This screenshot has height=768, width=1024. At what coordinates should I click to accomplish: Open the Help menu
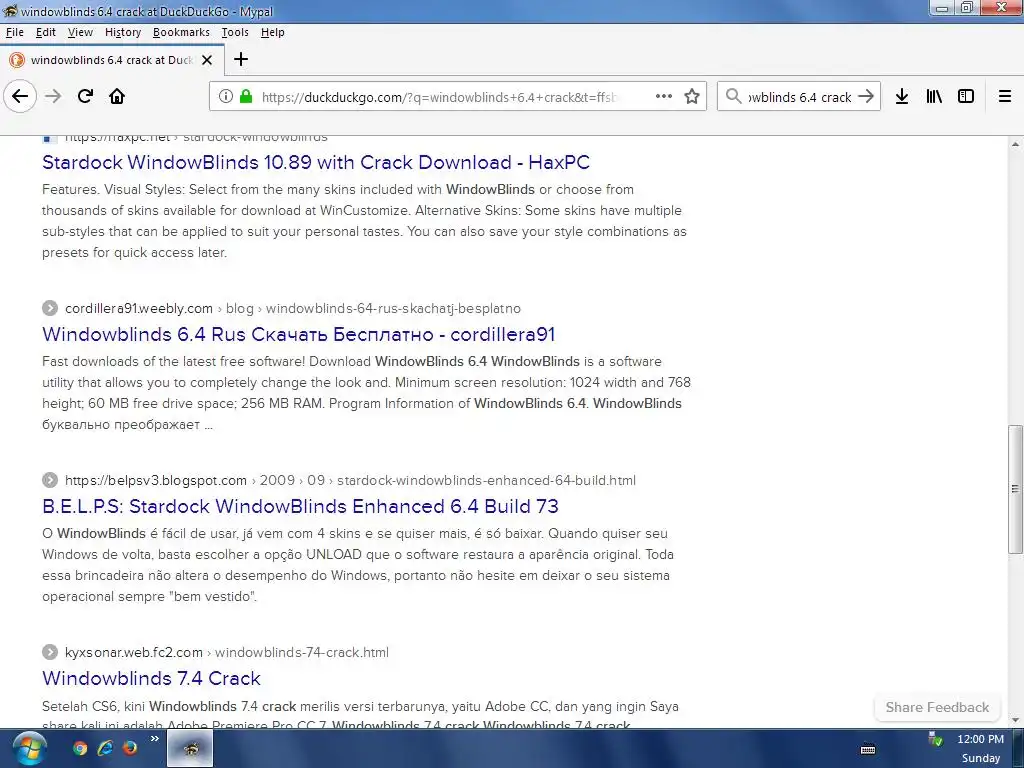tap(272, 32)
